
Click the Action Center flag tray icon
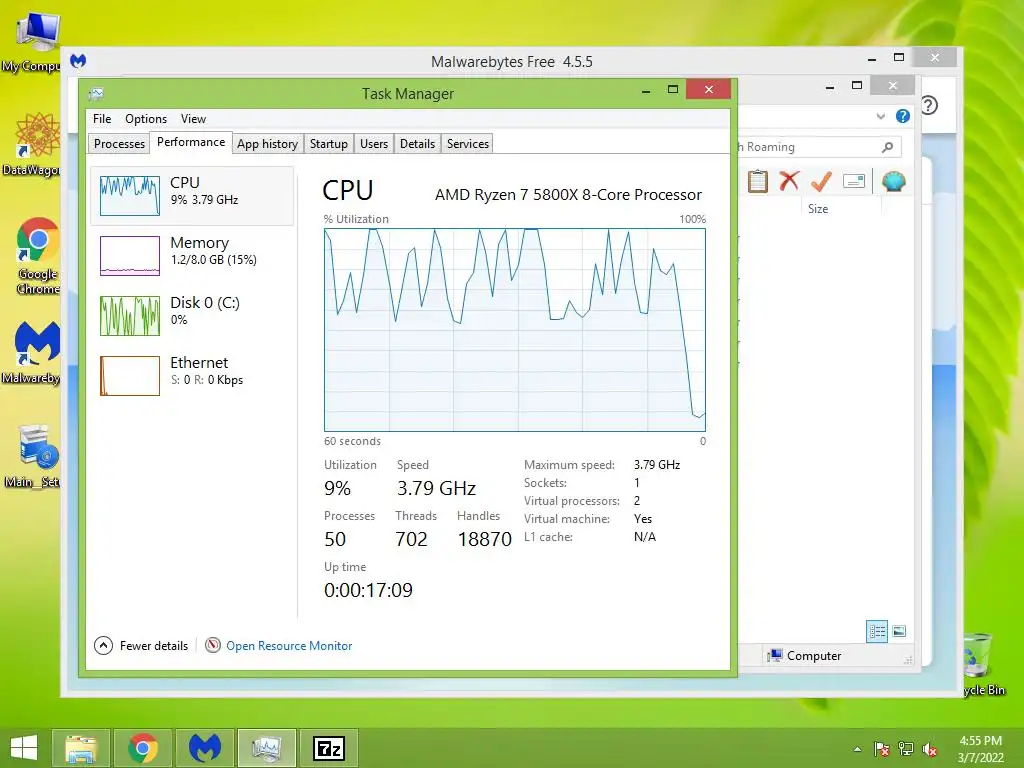pyautogui.click(x=881, y=749)
